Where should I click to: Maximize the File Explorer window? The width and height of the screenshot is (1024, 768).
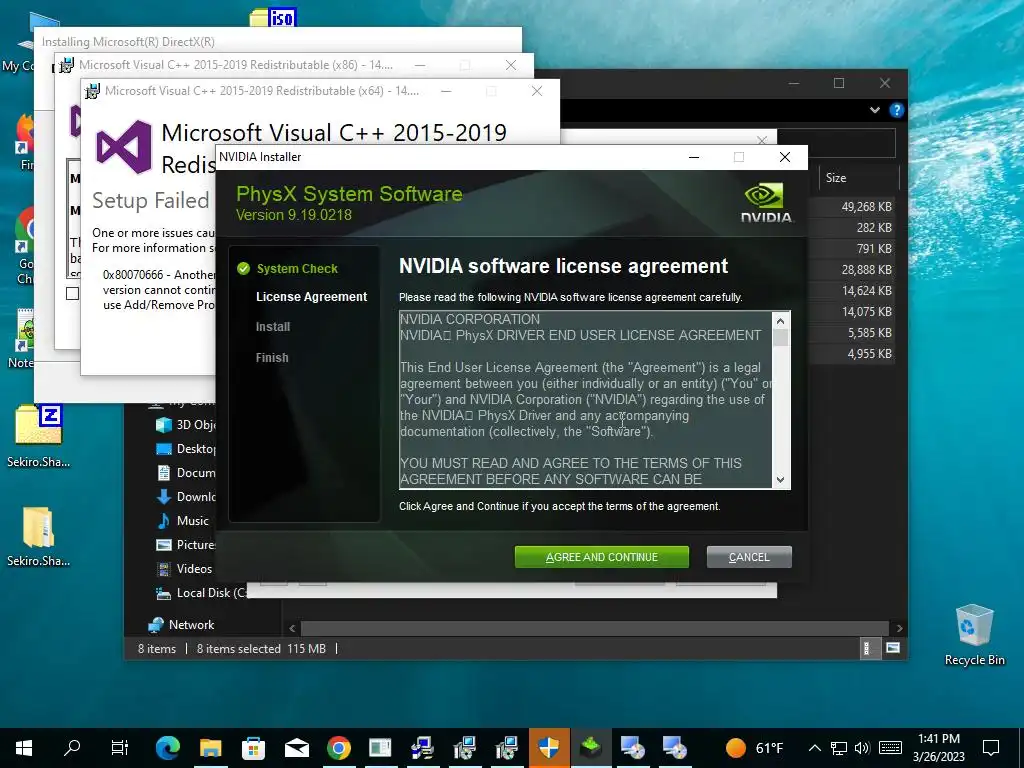pos(839,83)
